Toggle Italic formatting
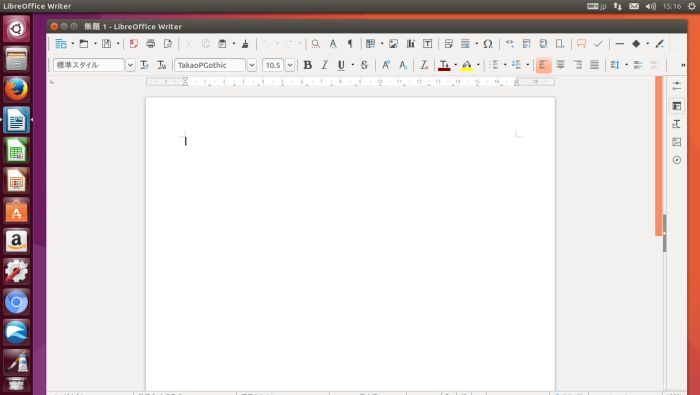Image resolution: width=700 pixels, height=395 pixels. point(325,65)
